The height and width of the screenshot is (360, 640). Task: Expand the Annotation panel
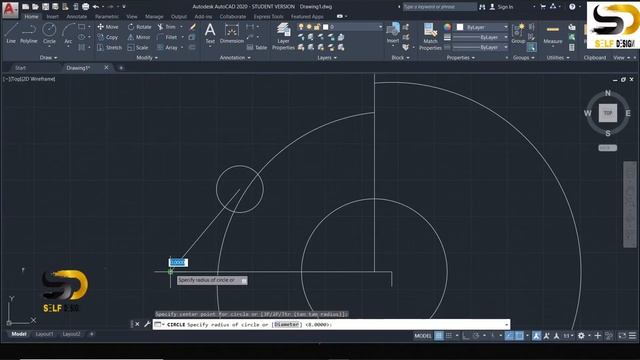[x=235, y=58]
